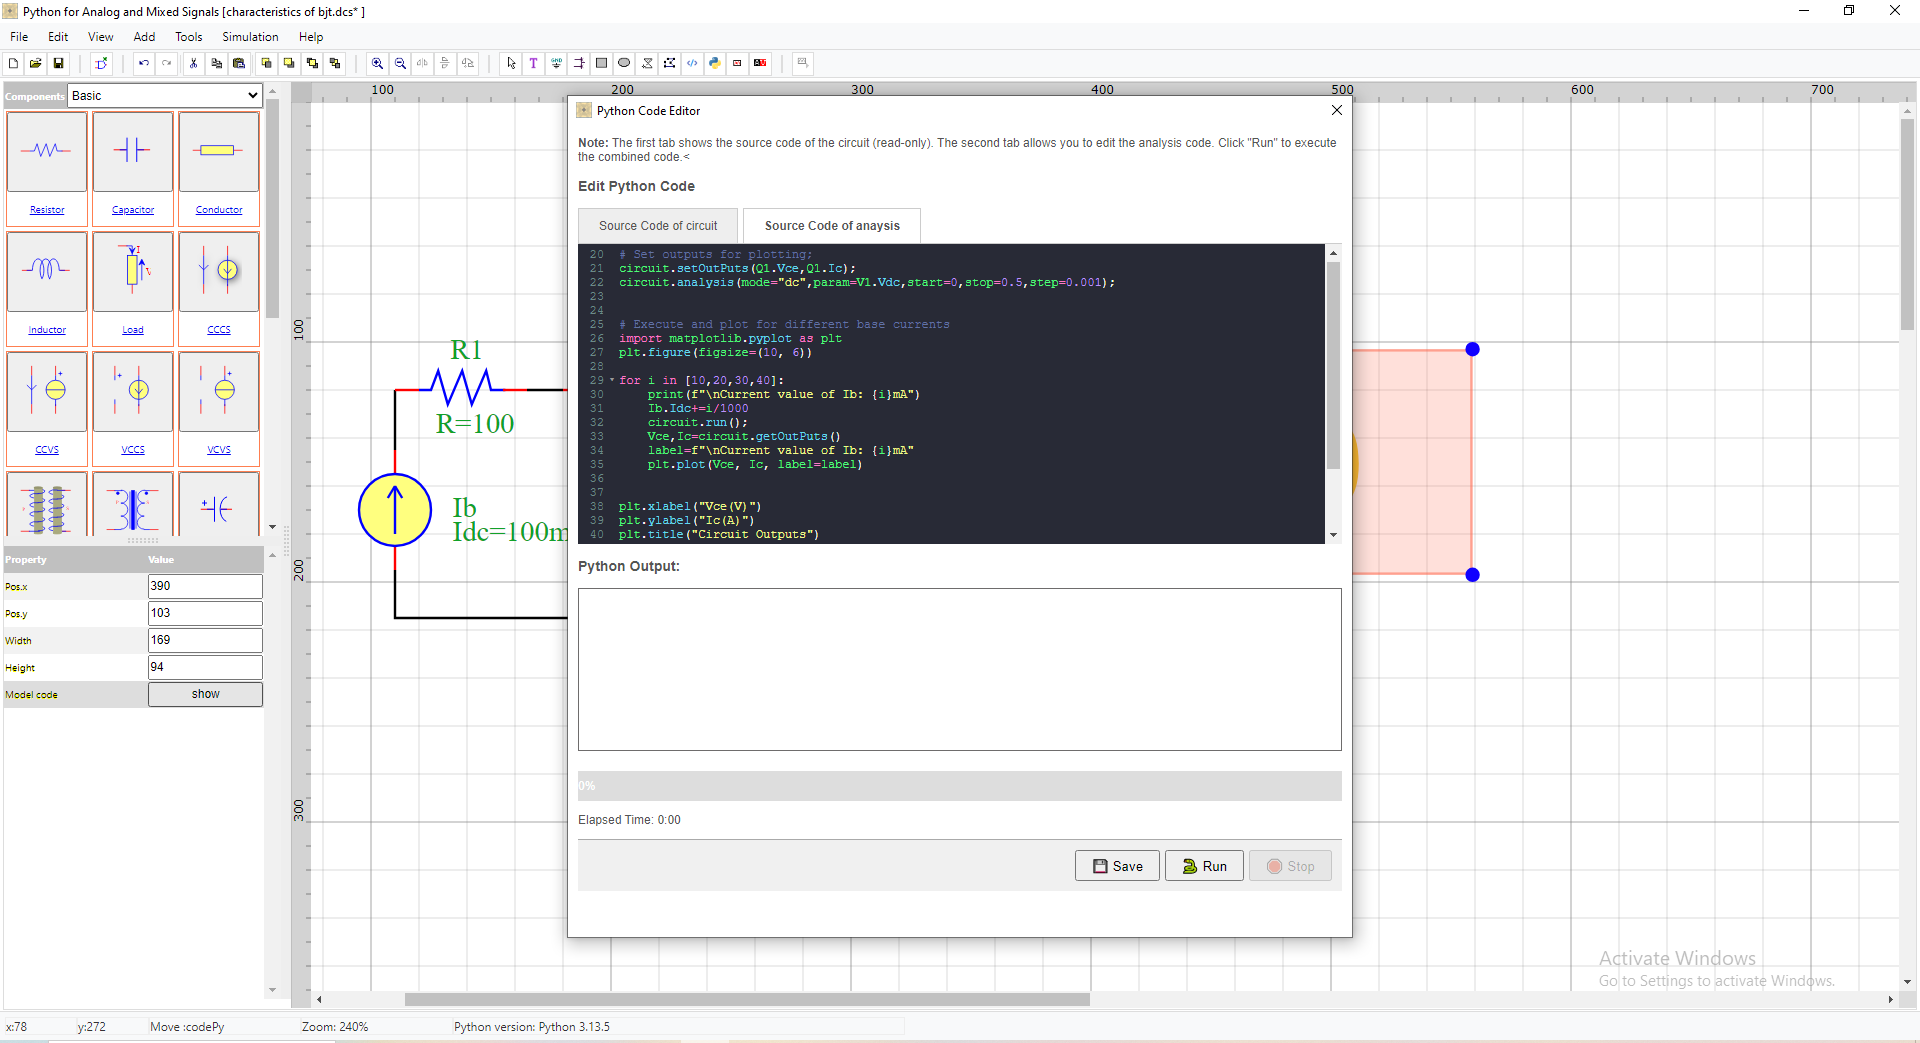The width and height of the screenshot is (1920, 1043).
Task: Open the Tools menu
Action: click(188, 37)
